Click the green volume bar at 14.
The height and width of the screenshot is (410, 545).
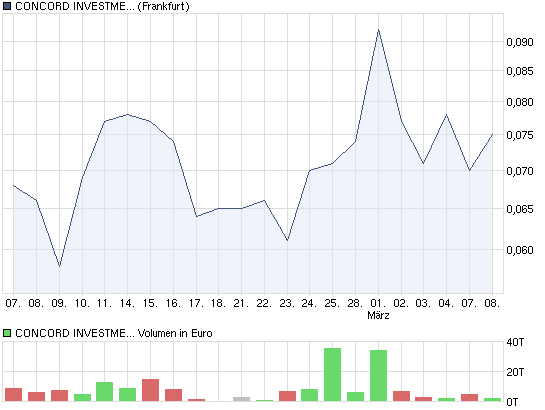click(128, 395)
